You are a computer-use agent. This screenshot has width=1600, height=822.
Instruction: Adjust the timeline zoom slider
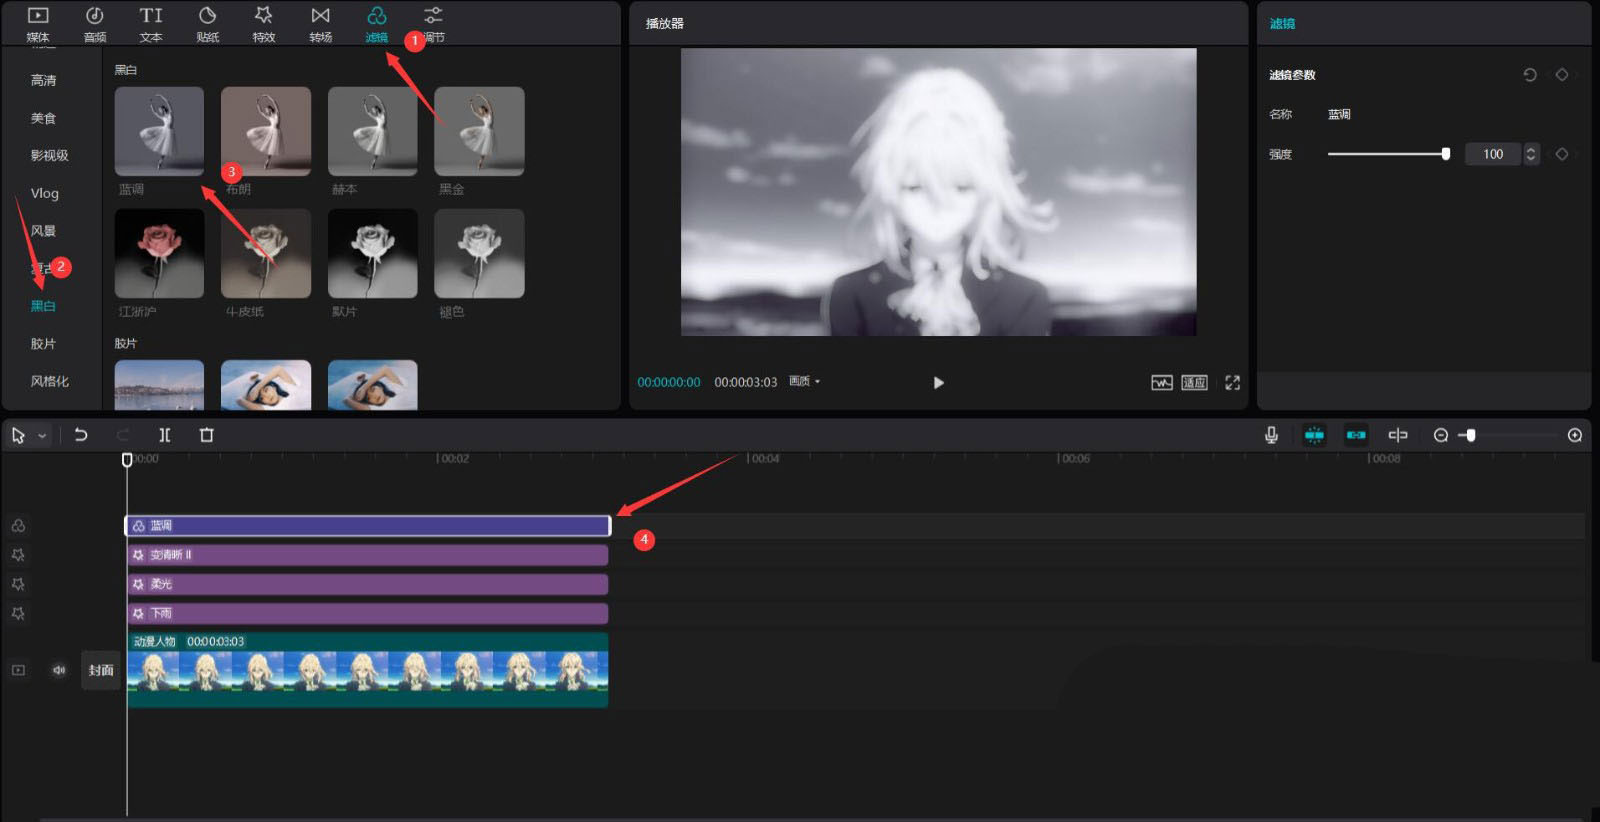pos(1470,435)
